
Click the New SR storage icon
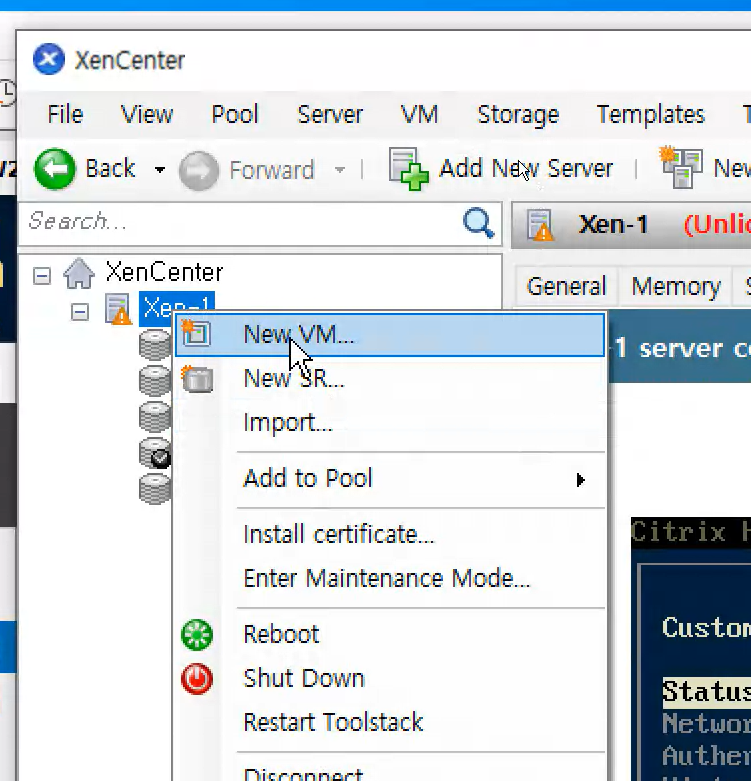pyautogui.click(x=197, y=379)
